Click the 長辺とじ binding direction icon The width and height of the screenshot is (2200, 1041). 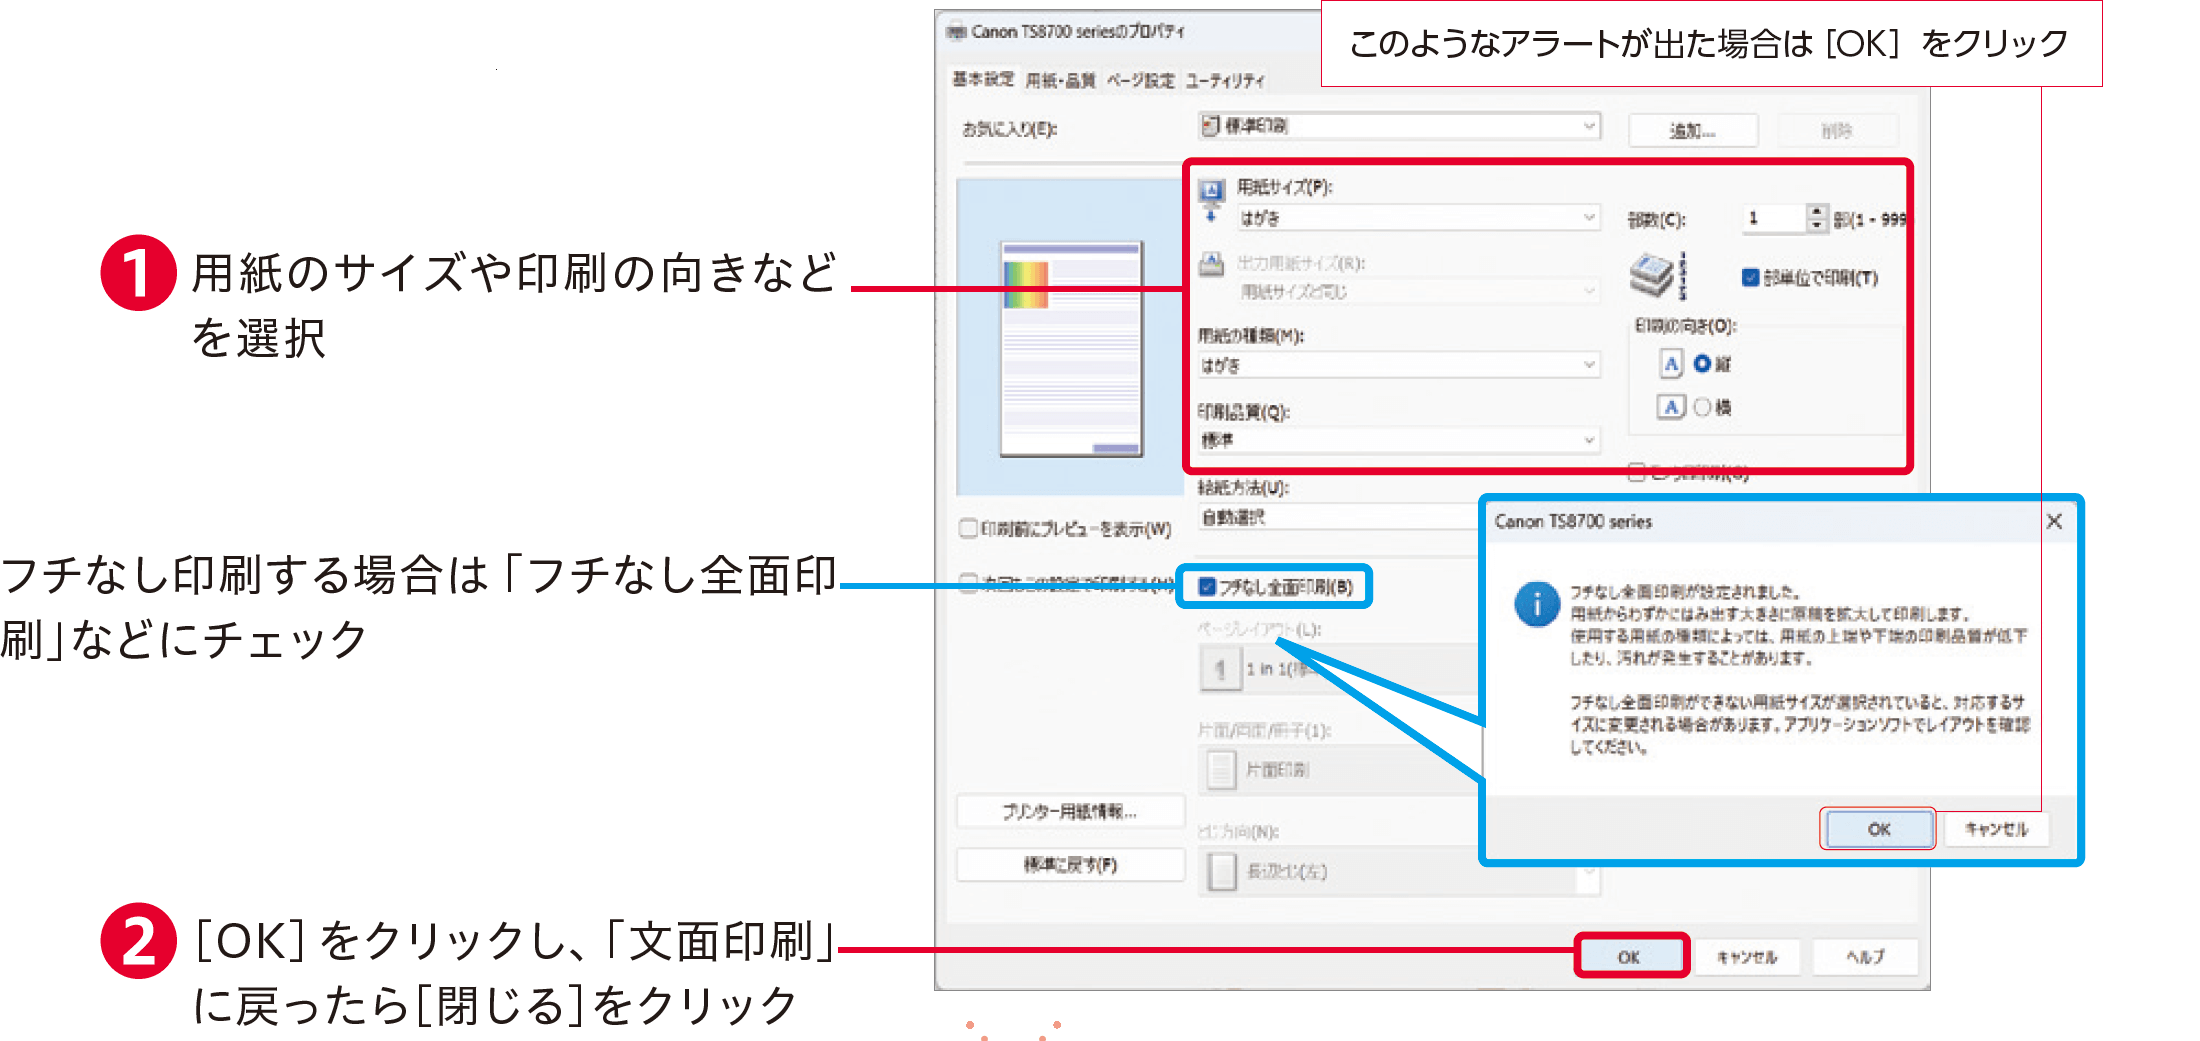[1222, 871]
